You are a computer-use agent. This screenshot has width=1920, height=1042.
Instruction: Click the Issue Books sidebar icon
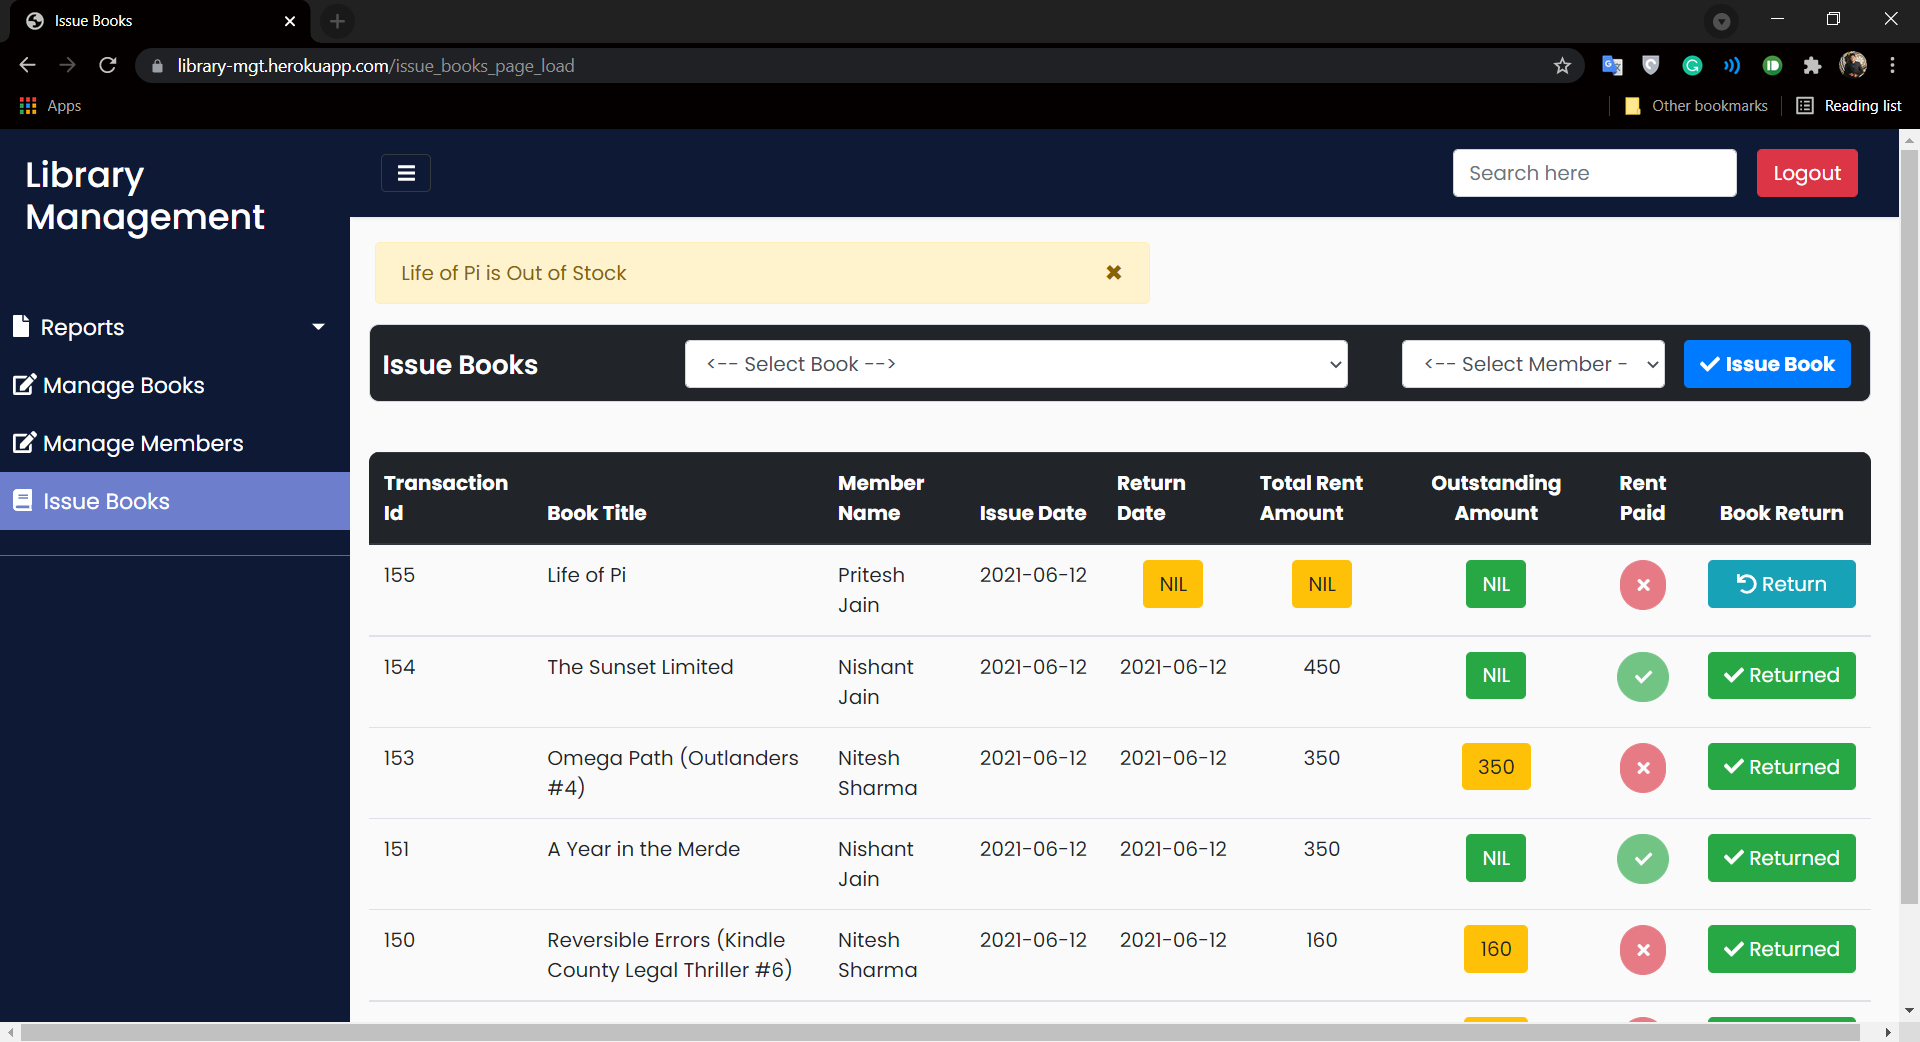pos(22,500)
